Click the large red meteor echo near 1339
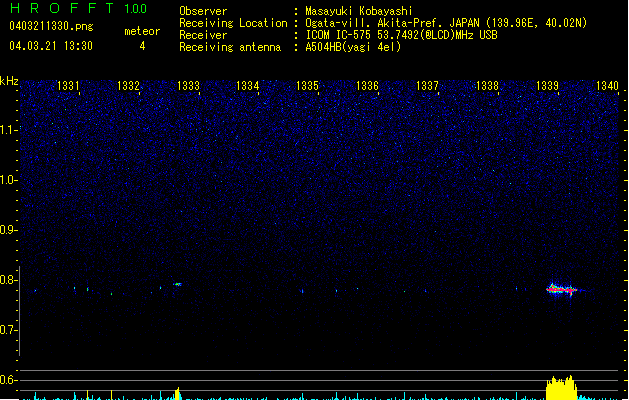The height and width of the screenshot is (400, 629). point(562,289)
